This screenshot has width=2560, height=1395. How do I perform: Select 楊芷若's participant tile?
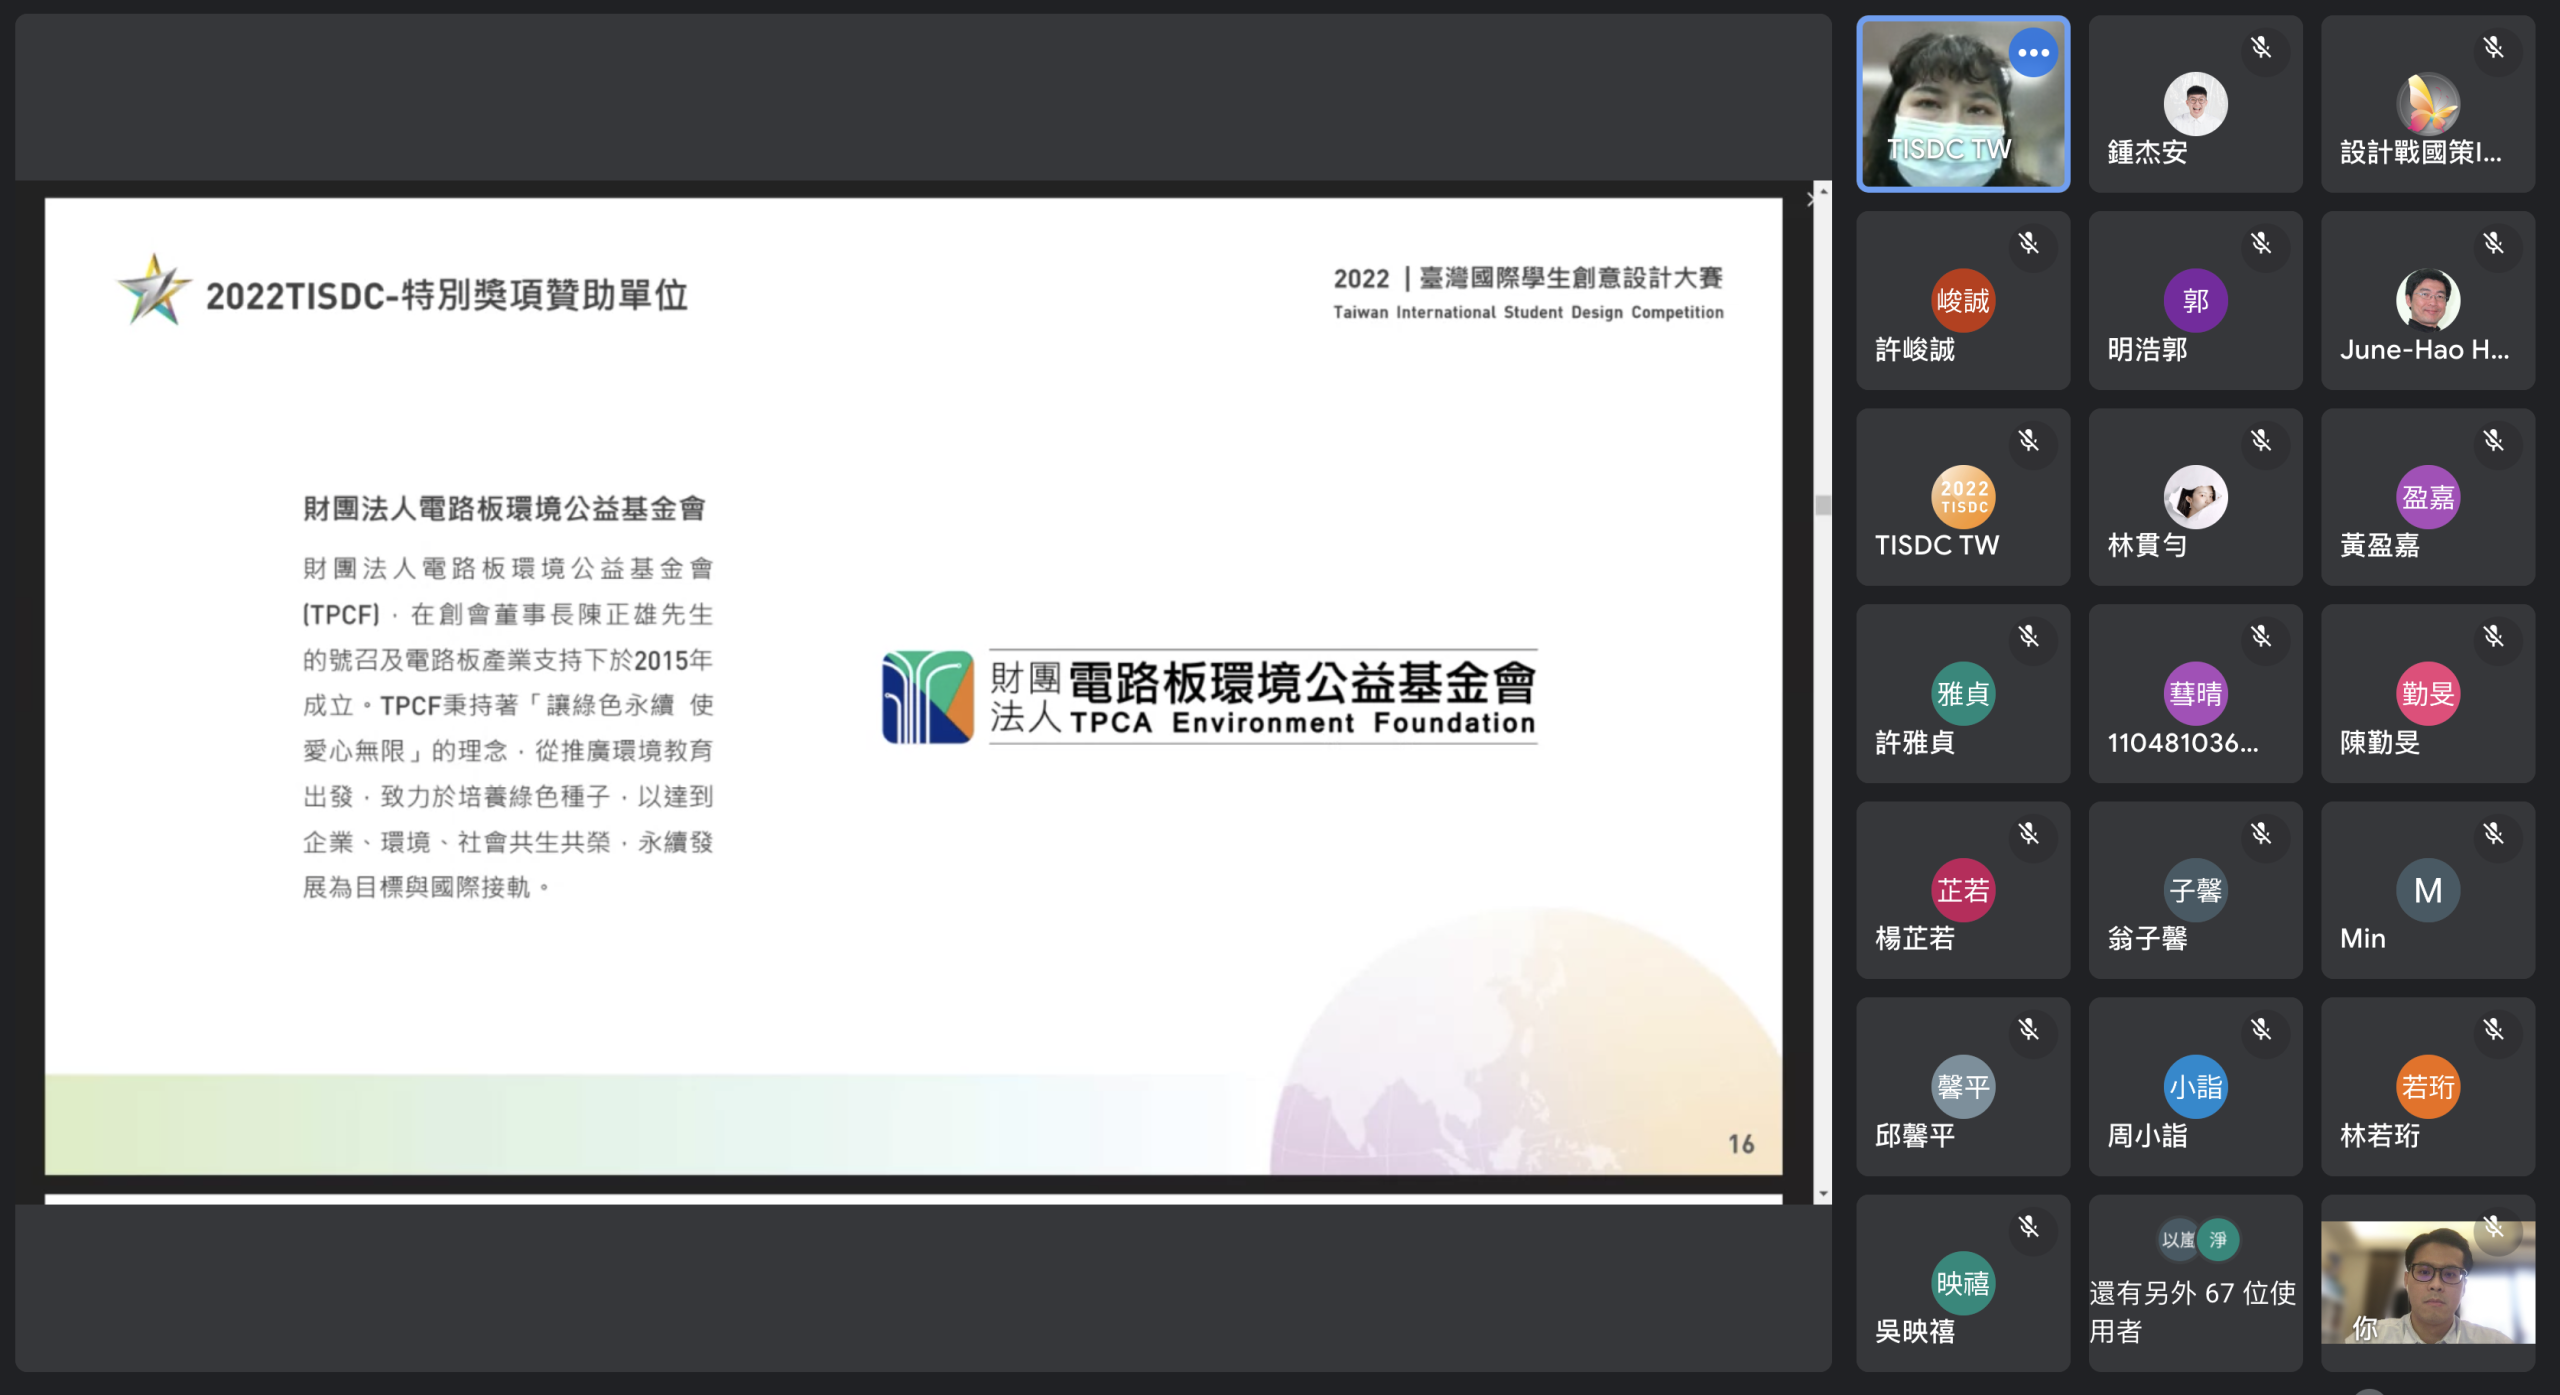pyautogui.click(x=1963, y=889)
